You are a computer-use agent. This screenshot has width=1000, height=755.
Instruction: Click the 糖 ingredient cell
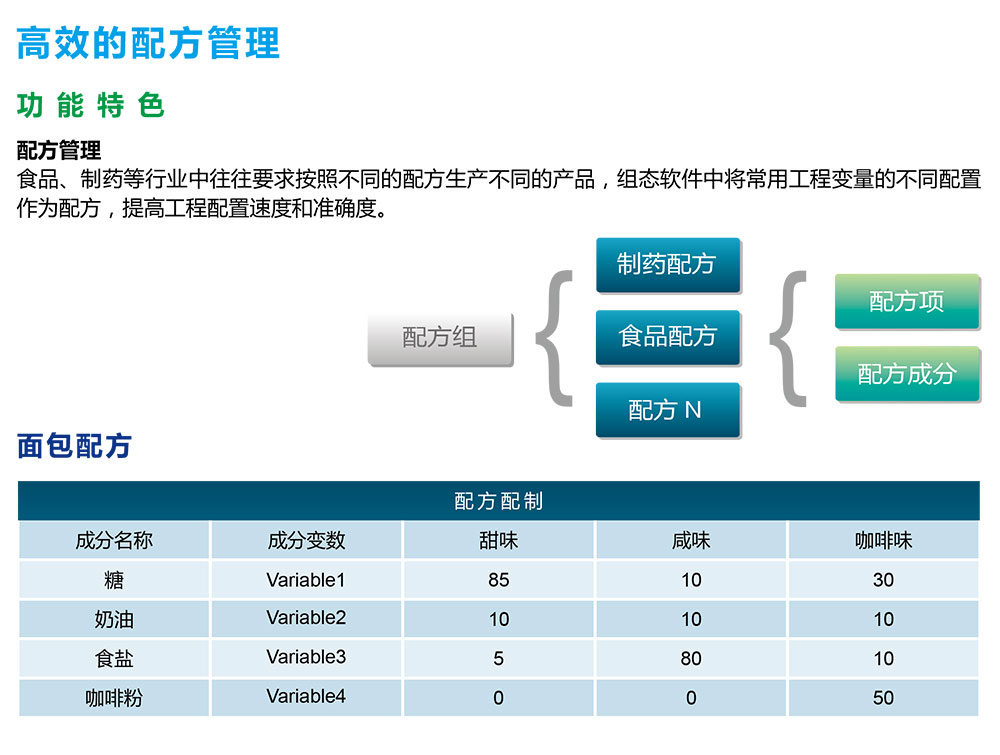[114, 580]
